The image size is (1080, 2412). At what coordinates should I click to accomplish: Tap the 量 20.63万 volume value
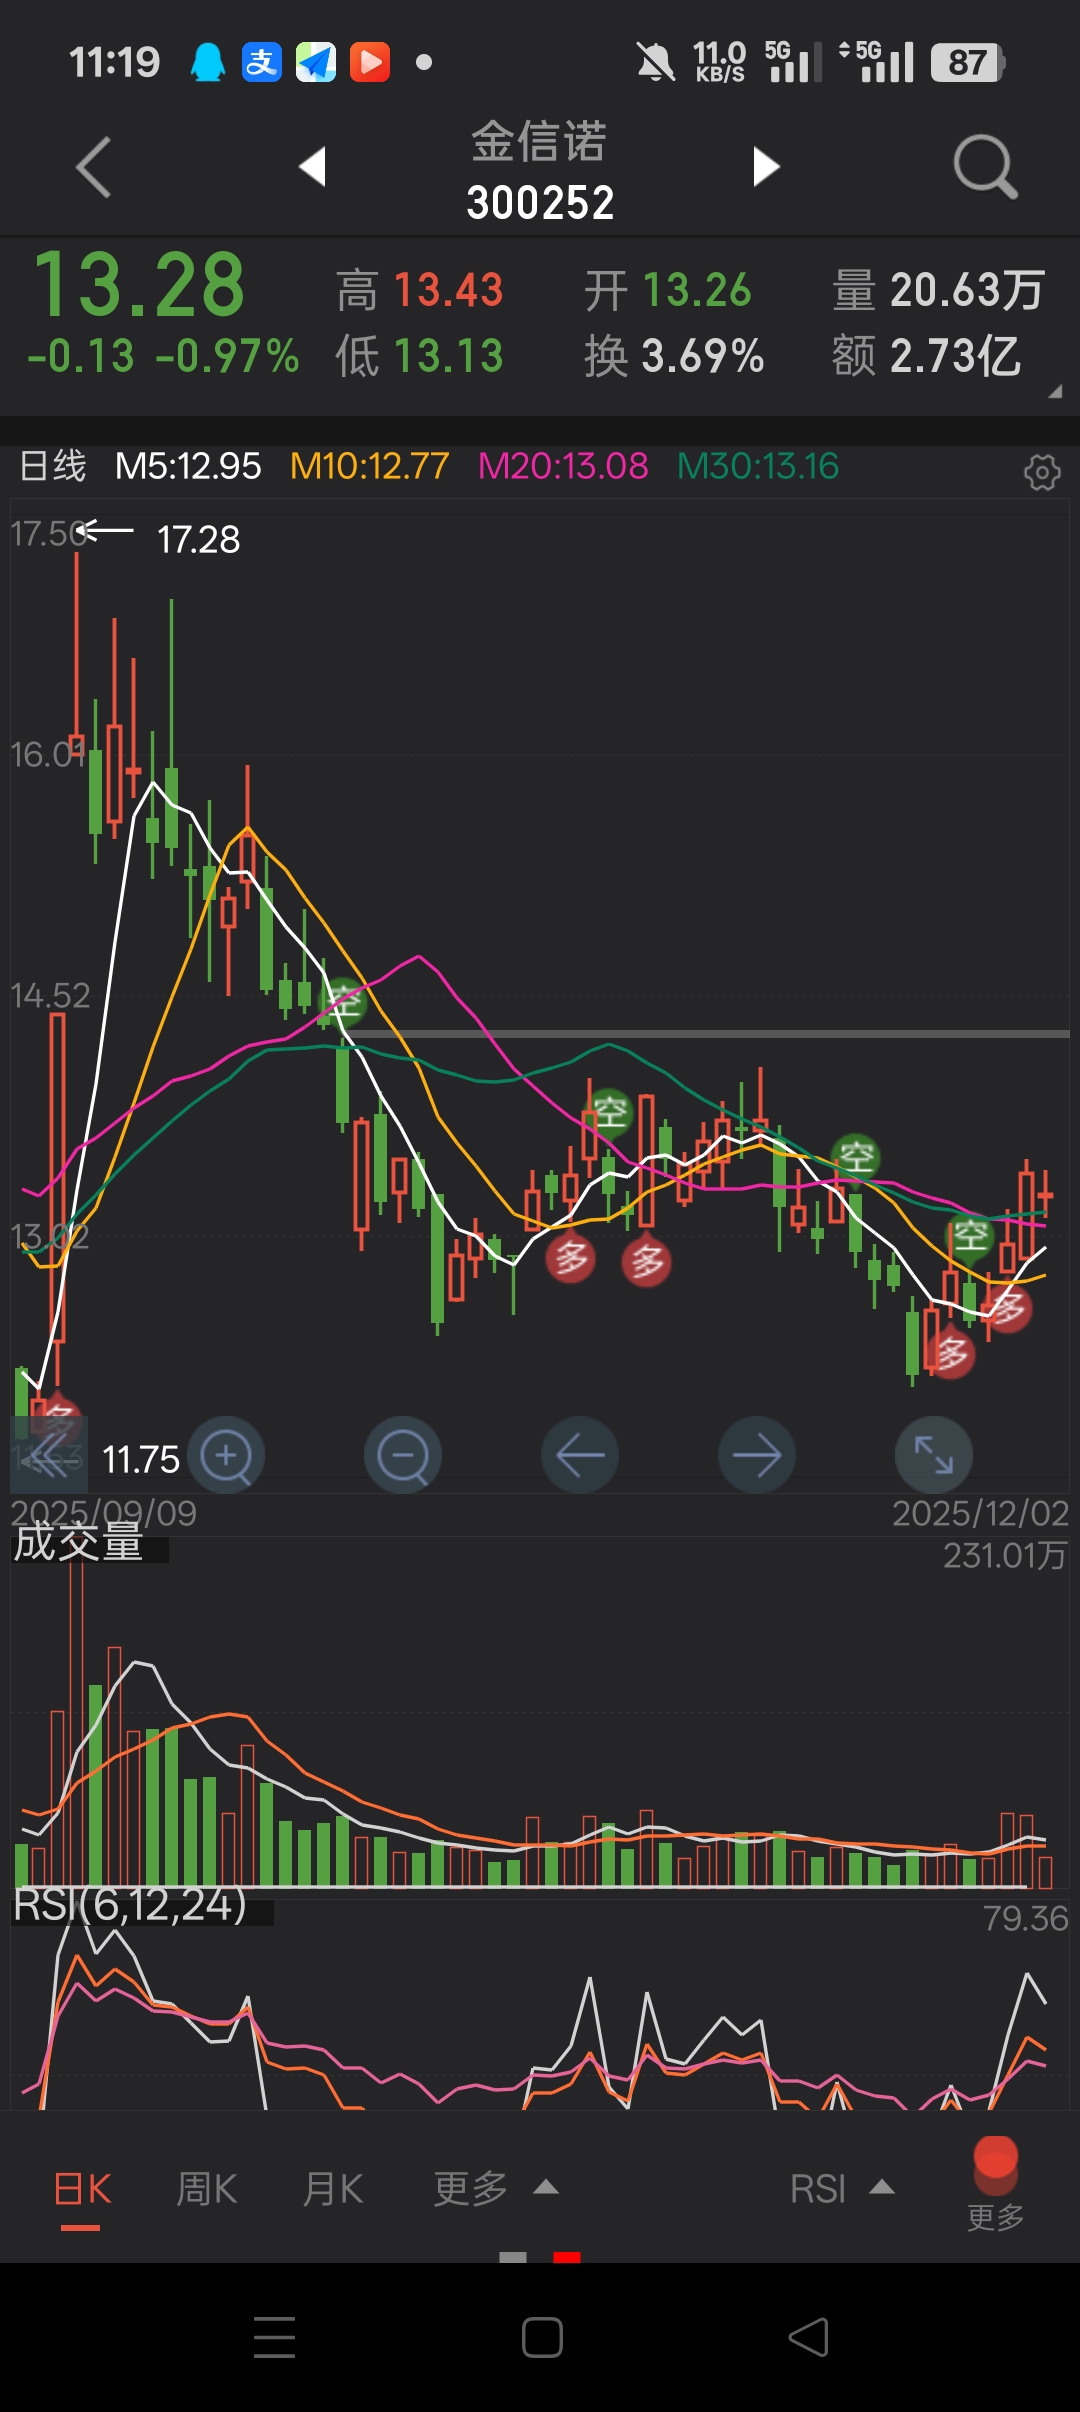(938, 290)
